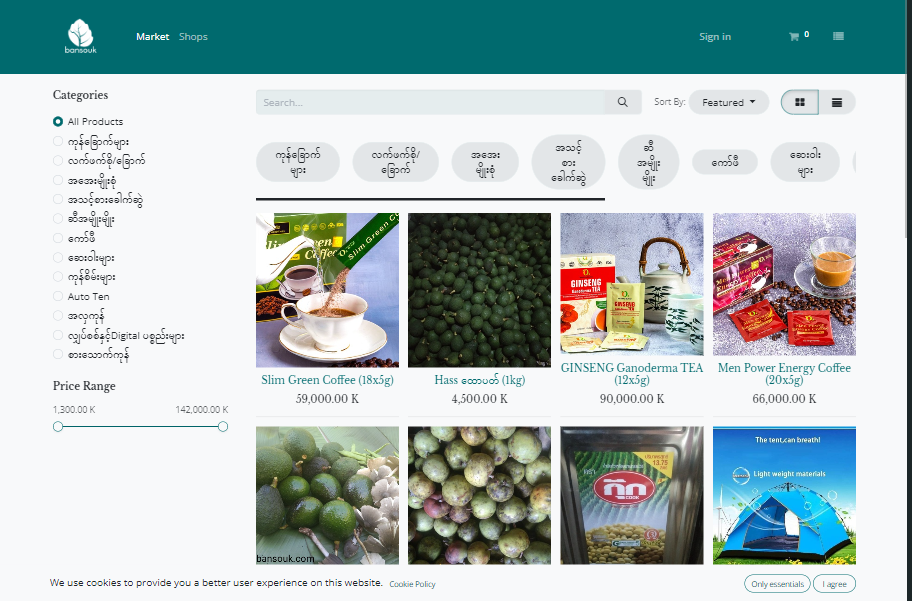Select the အသင့်စားခေါက်ဆွဲ radio in Categories sidebar
The width and height of the screenshot is (912, 601).
pyautogui.click(x=58, y=200)
